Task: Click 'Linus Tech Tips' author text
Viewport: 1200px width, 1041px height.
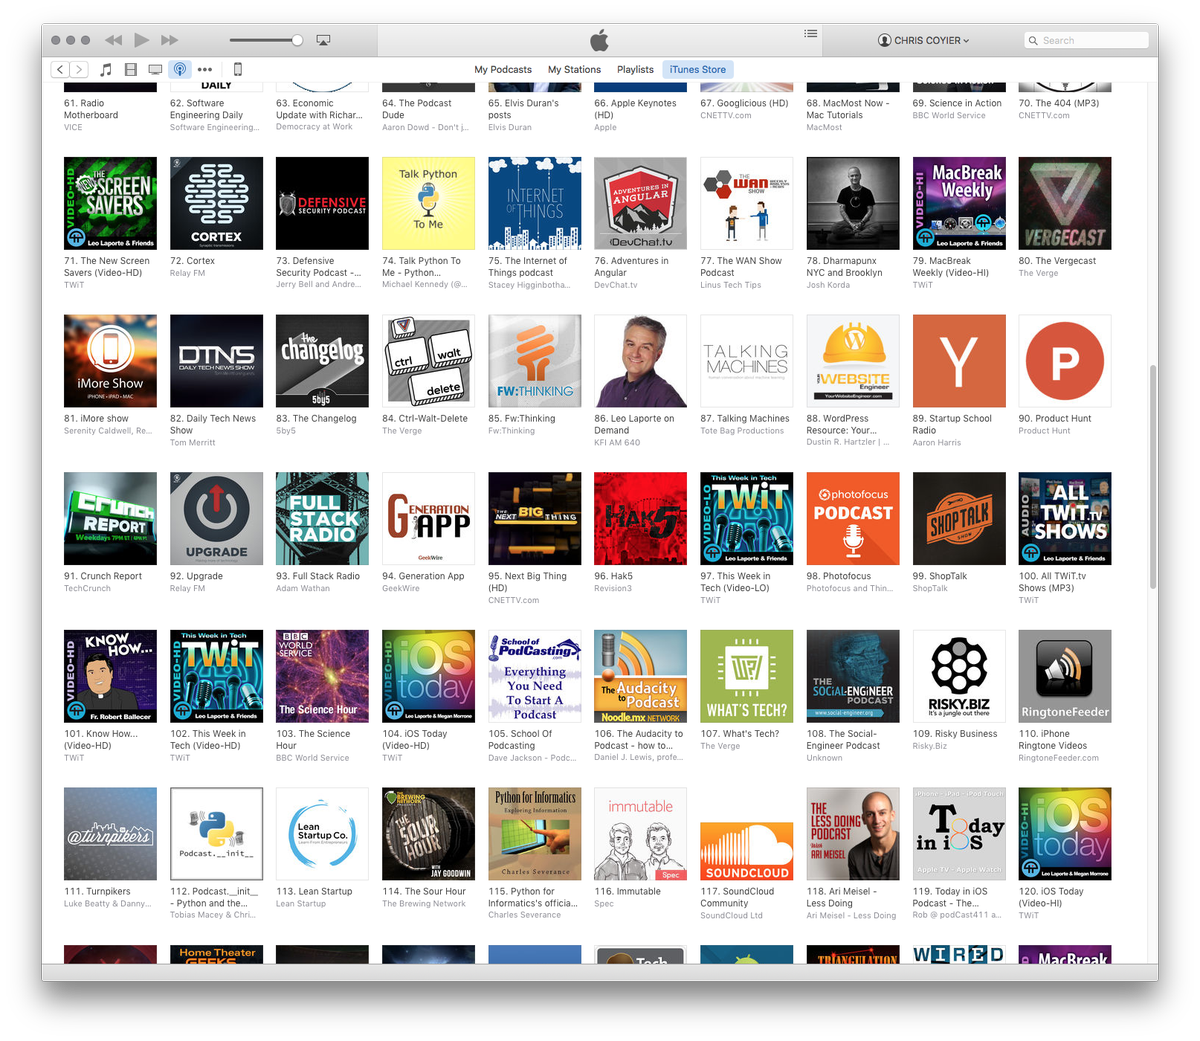Action: click(x=730, y=285)
